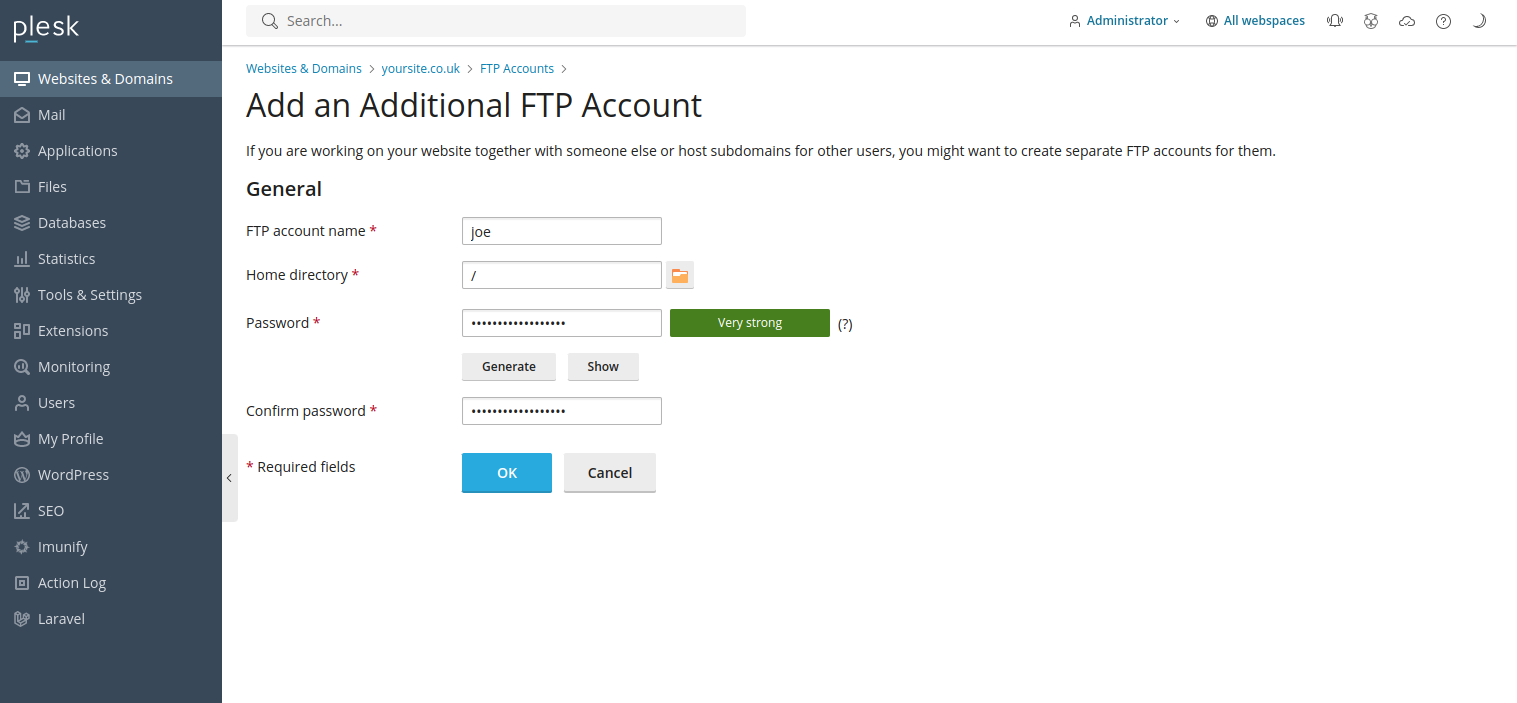Viewport: 1517px width, 703px height.
Task: Open the Statistics section from the sidebar
Action: coord(66,258)
